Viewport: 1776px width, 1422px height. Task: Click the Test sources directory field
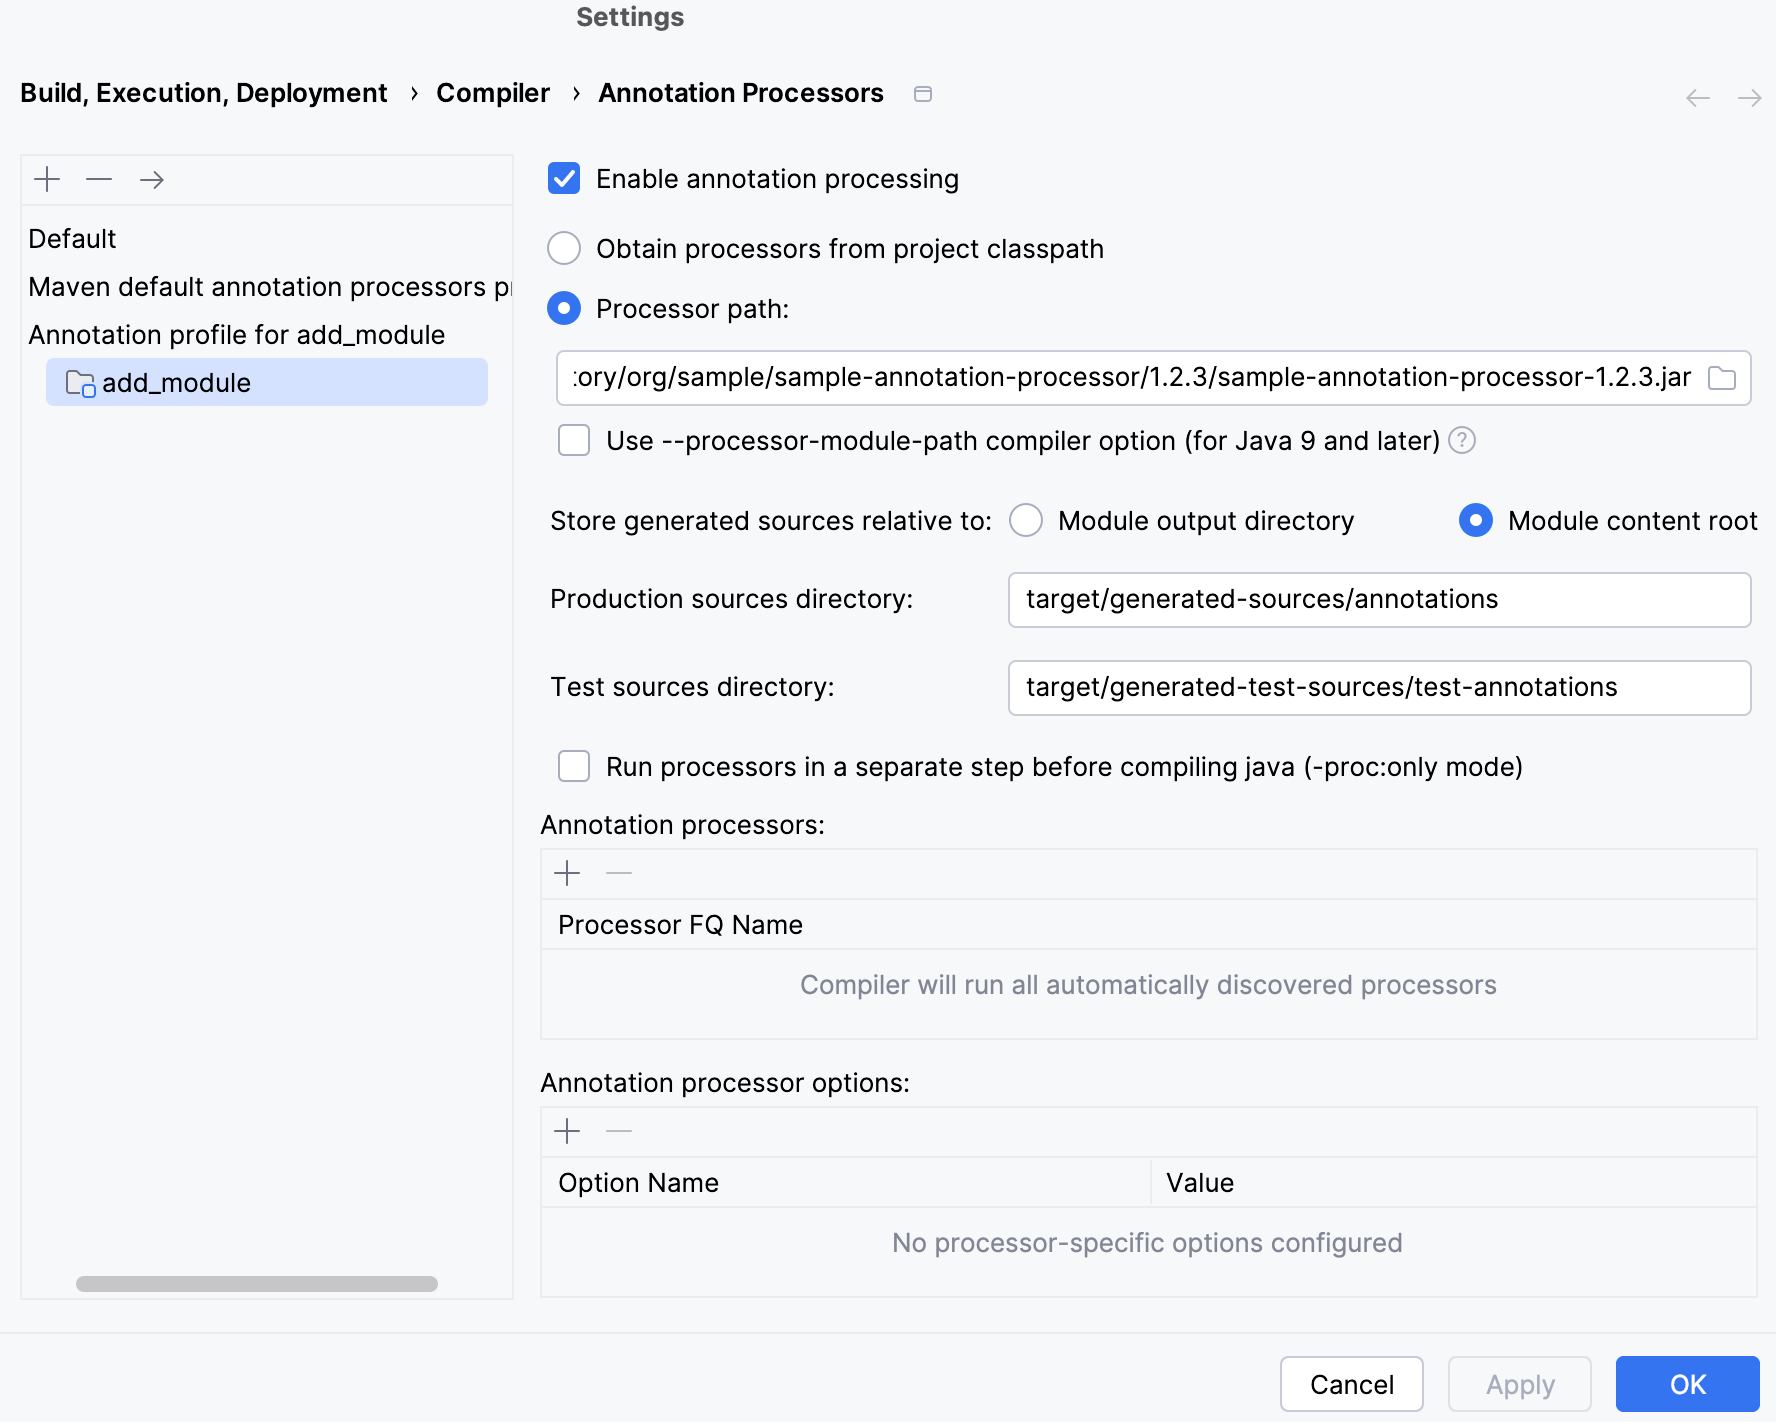coord(1380,687)
